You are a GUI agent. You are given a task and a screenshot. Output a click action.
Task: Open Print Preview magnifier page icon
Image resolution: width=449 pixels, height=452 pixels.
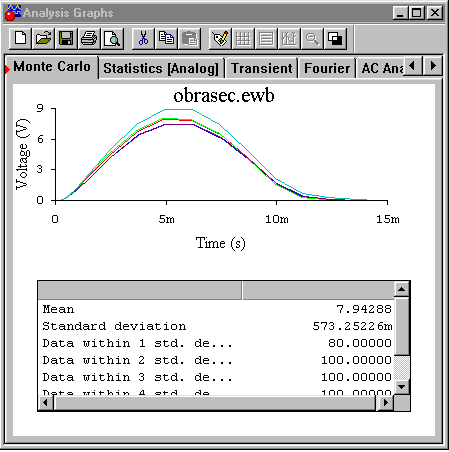click(x=112, y=38)
